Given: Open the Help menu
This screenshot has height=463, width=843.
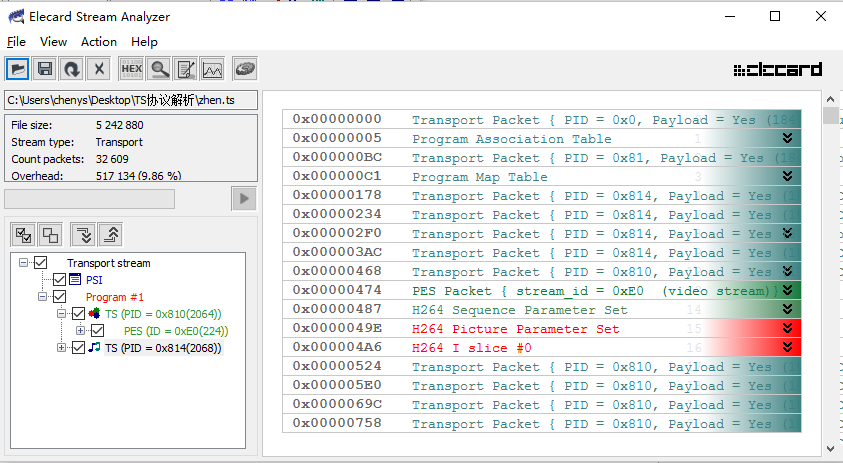Looking at the screenshot, I should click(144, 42).
